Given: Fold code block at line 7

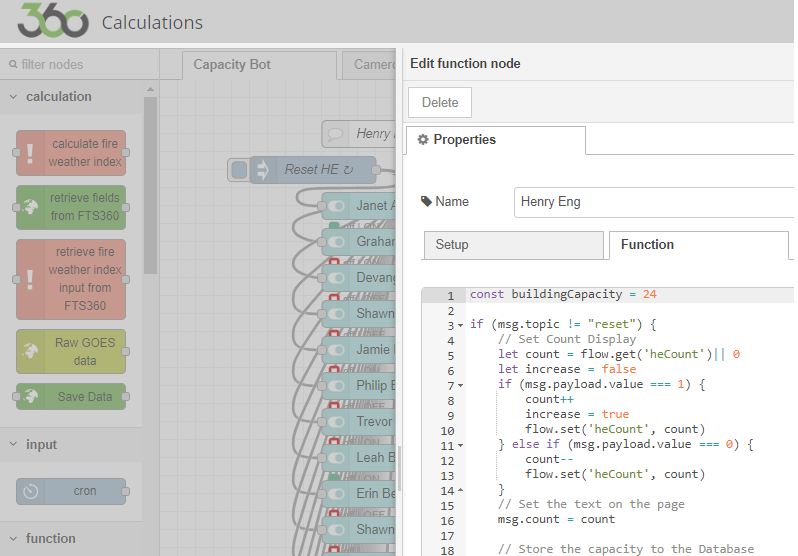Looking at the screenshot, I should (x=461, y=385).
